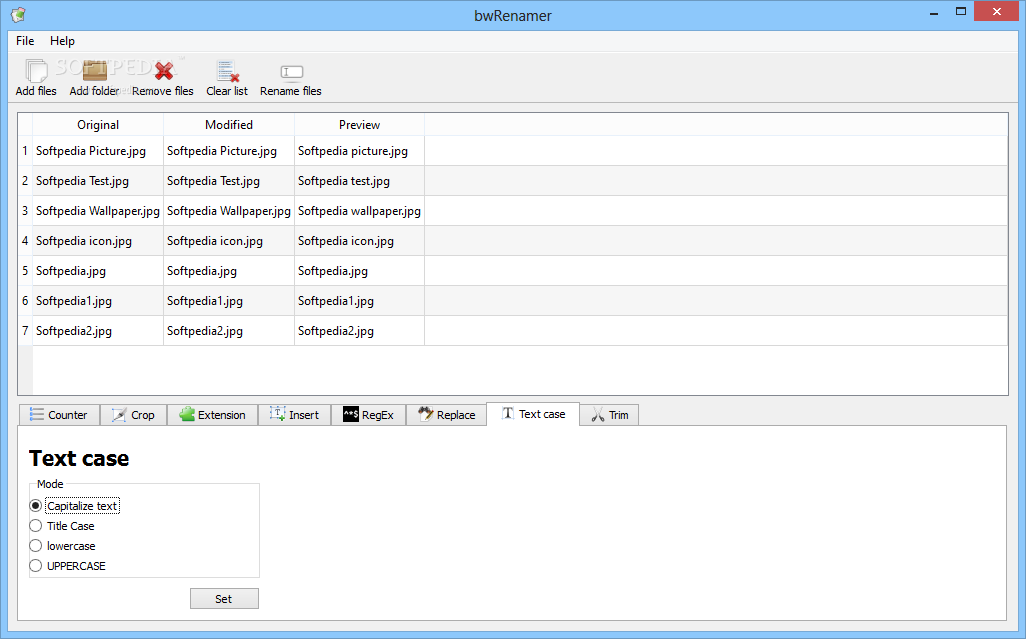This screenshot has width=1026, height=639.
Task: Open the Help menu
Action: (62, 41)
